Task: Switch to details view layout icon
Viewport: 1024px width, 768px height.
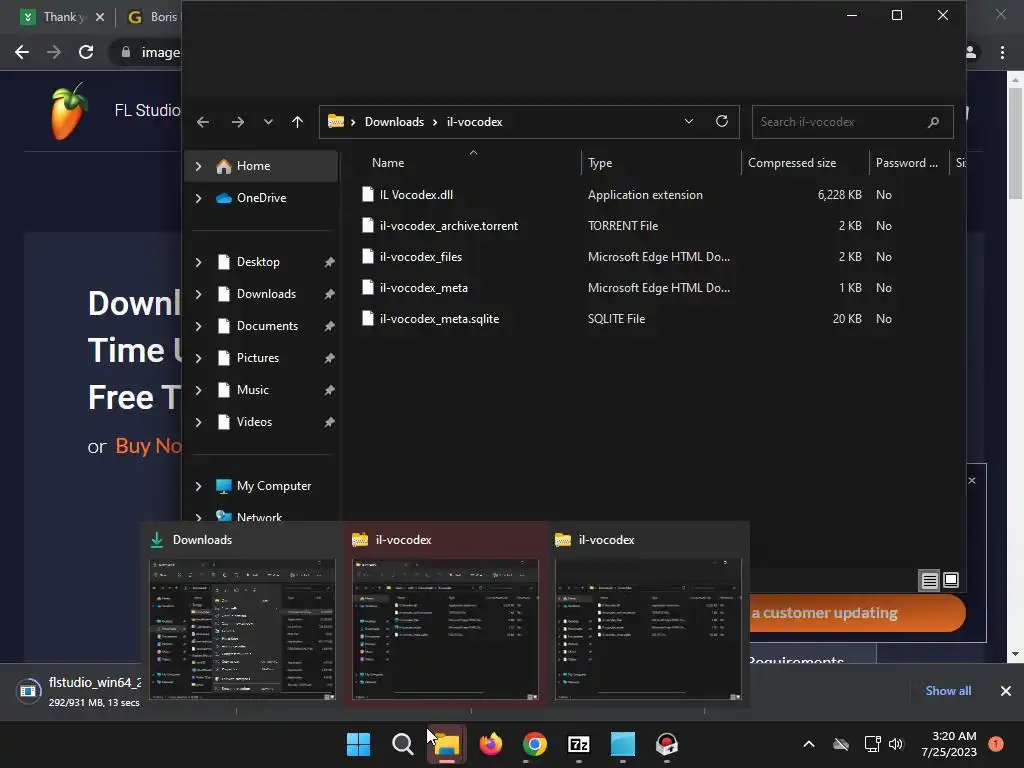Action: [929, 580]
